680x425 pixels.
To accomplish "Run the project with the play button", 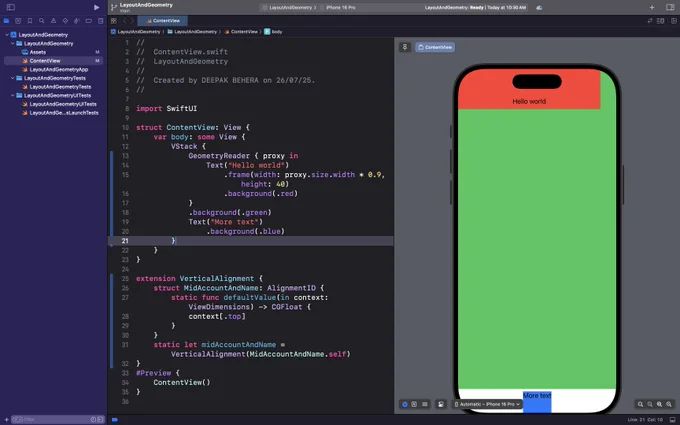I will pyautogui.click(x=96, y=7).
